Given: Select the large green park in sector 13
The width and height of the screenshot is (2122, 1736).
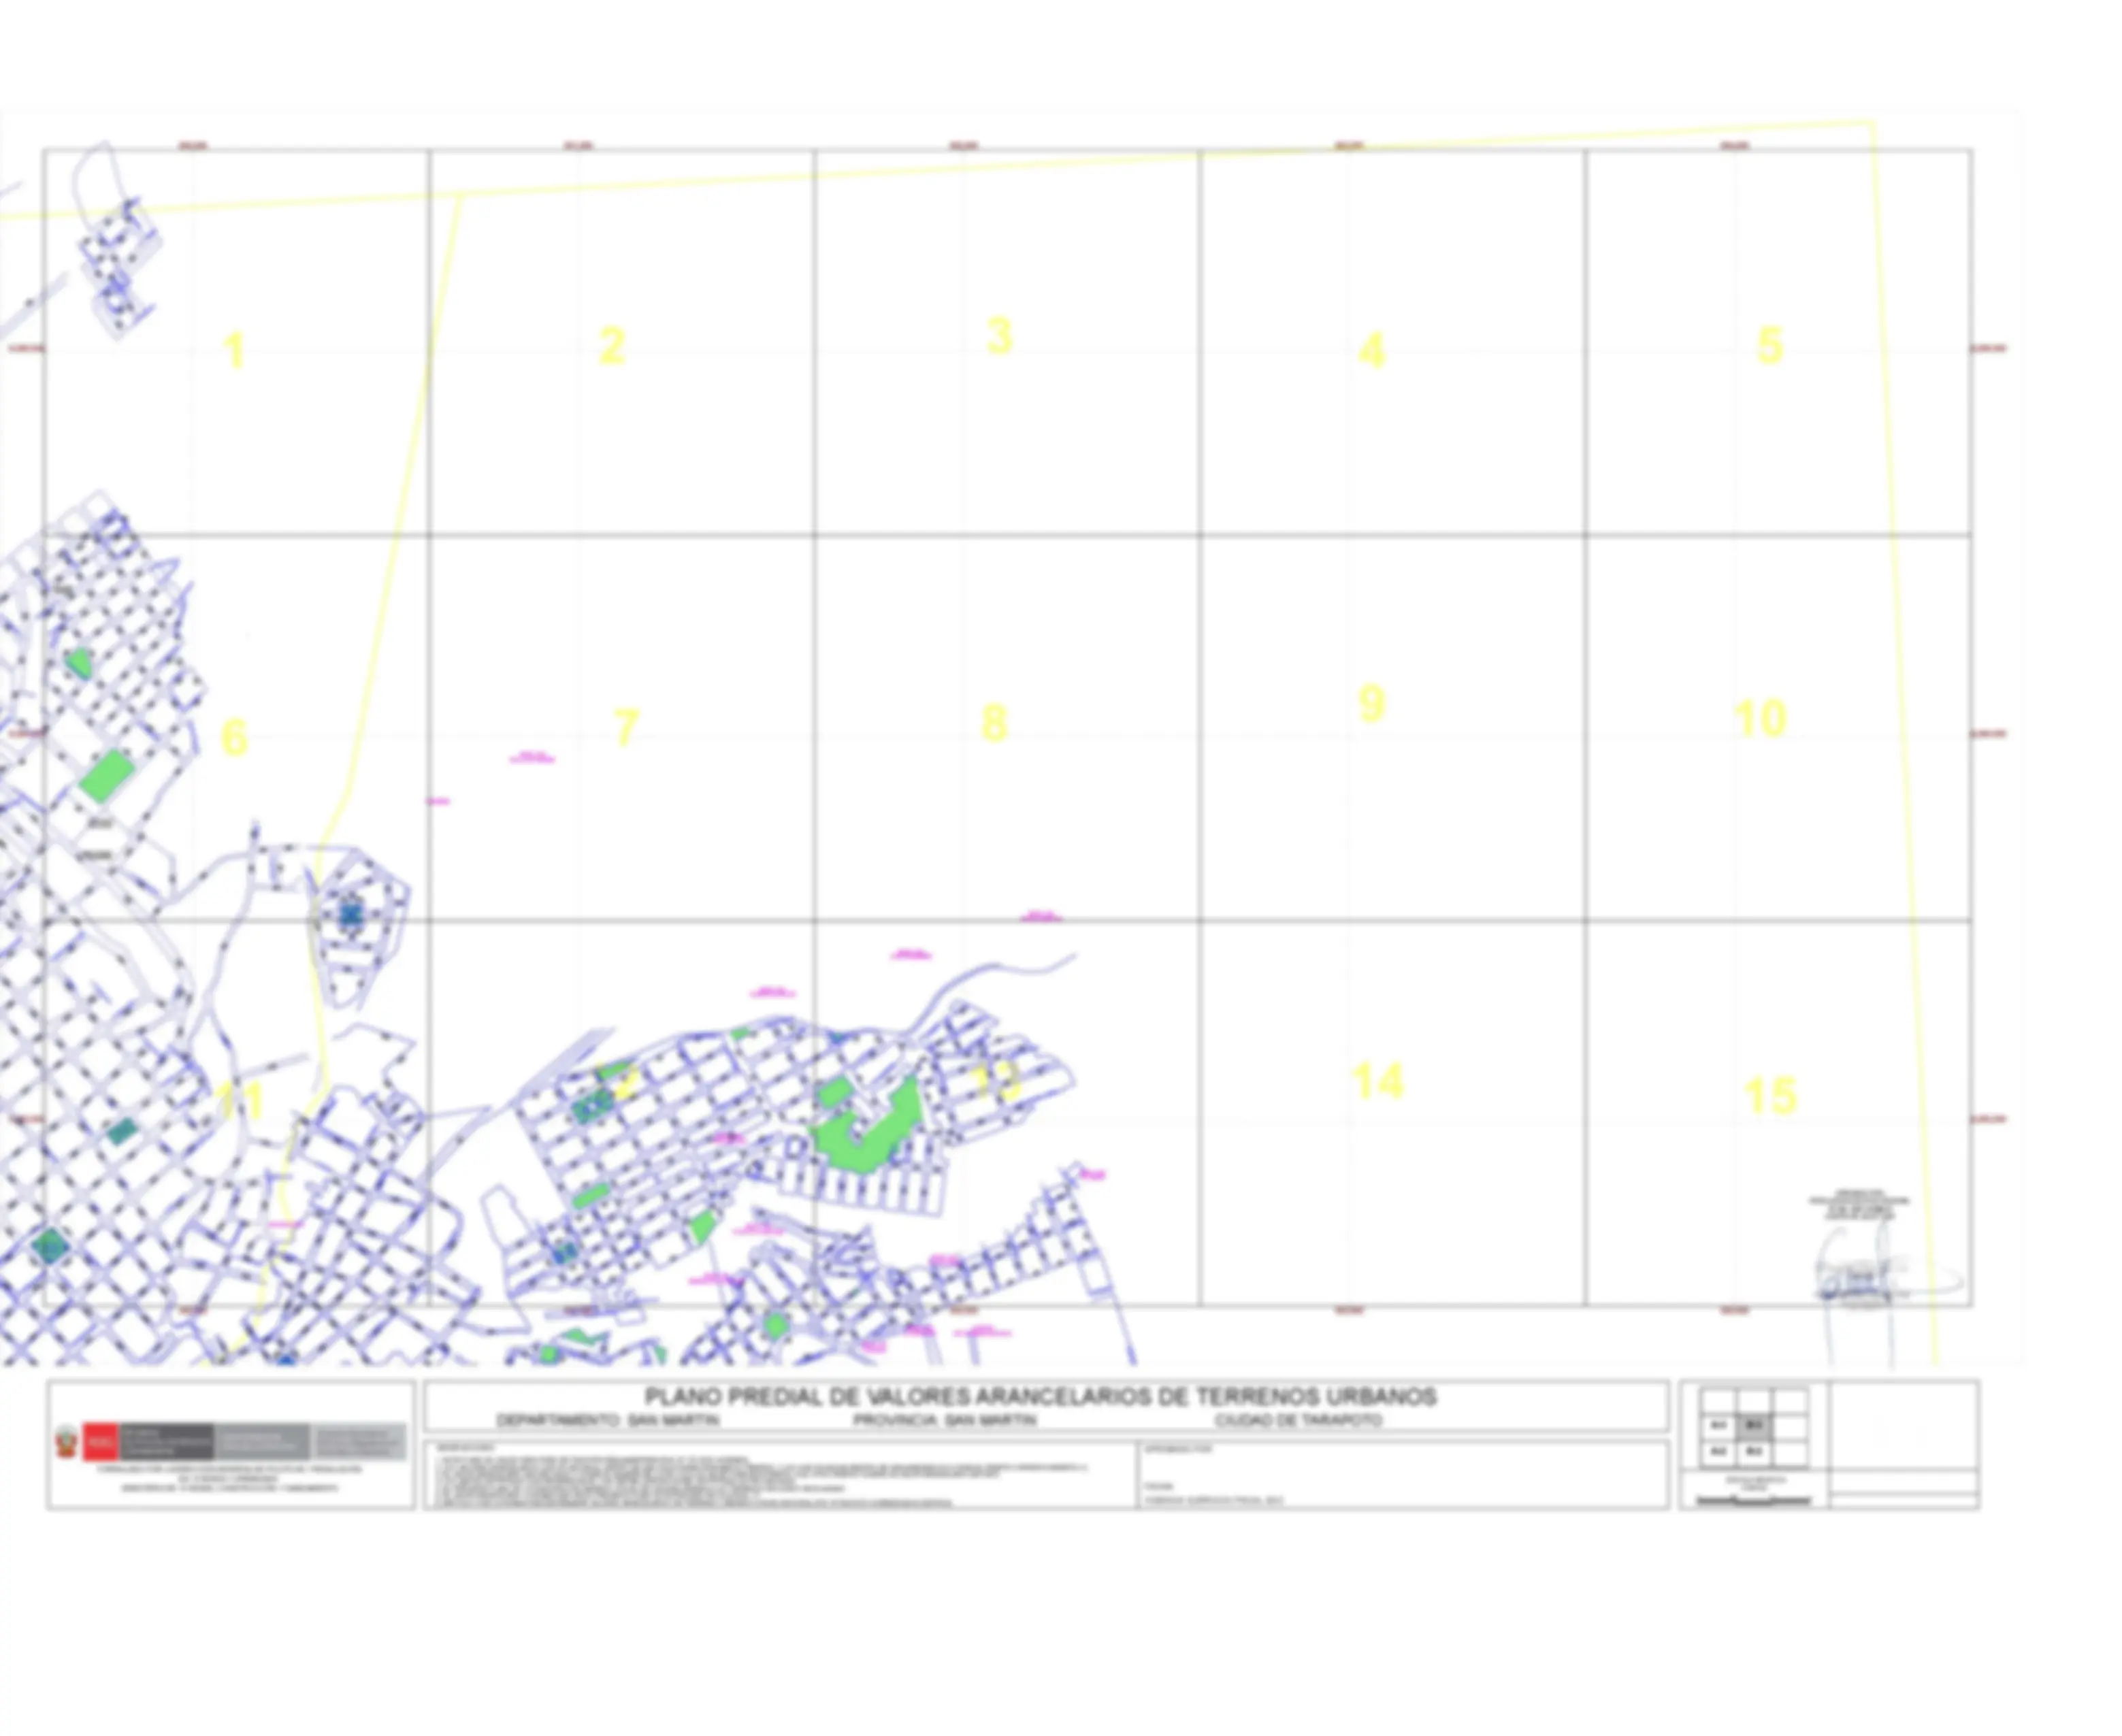Looking at the screenshot, I should pyautogui.click(x=866, y=1126).
